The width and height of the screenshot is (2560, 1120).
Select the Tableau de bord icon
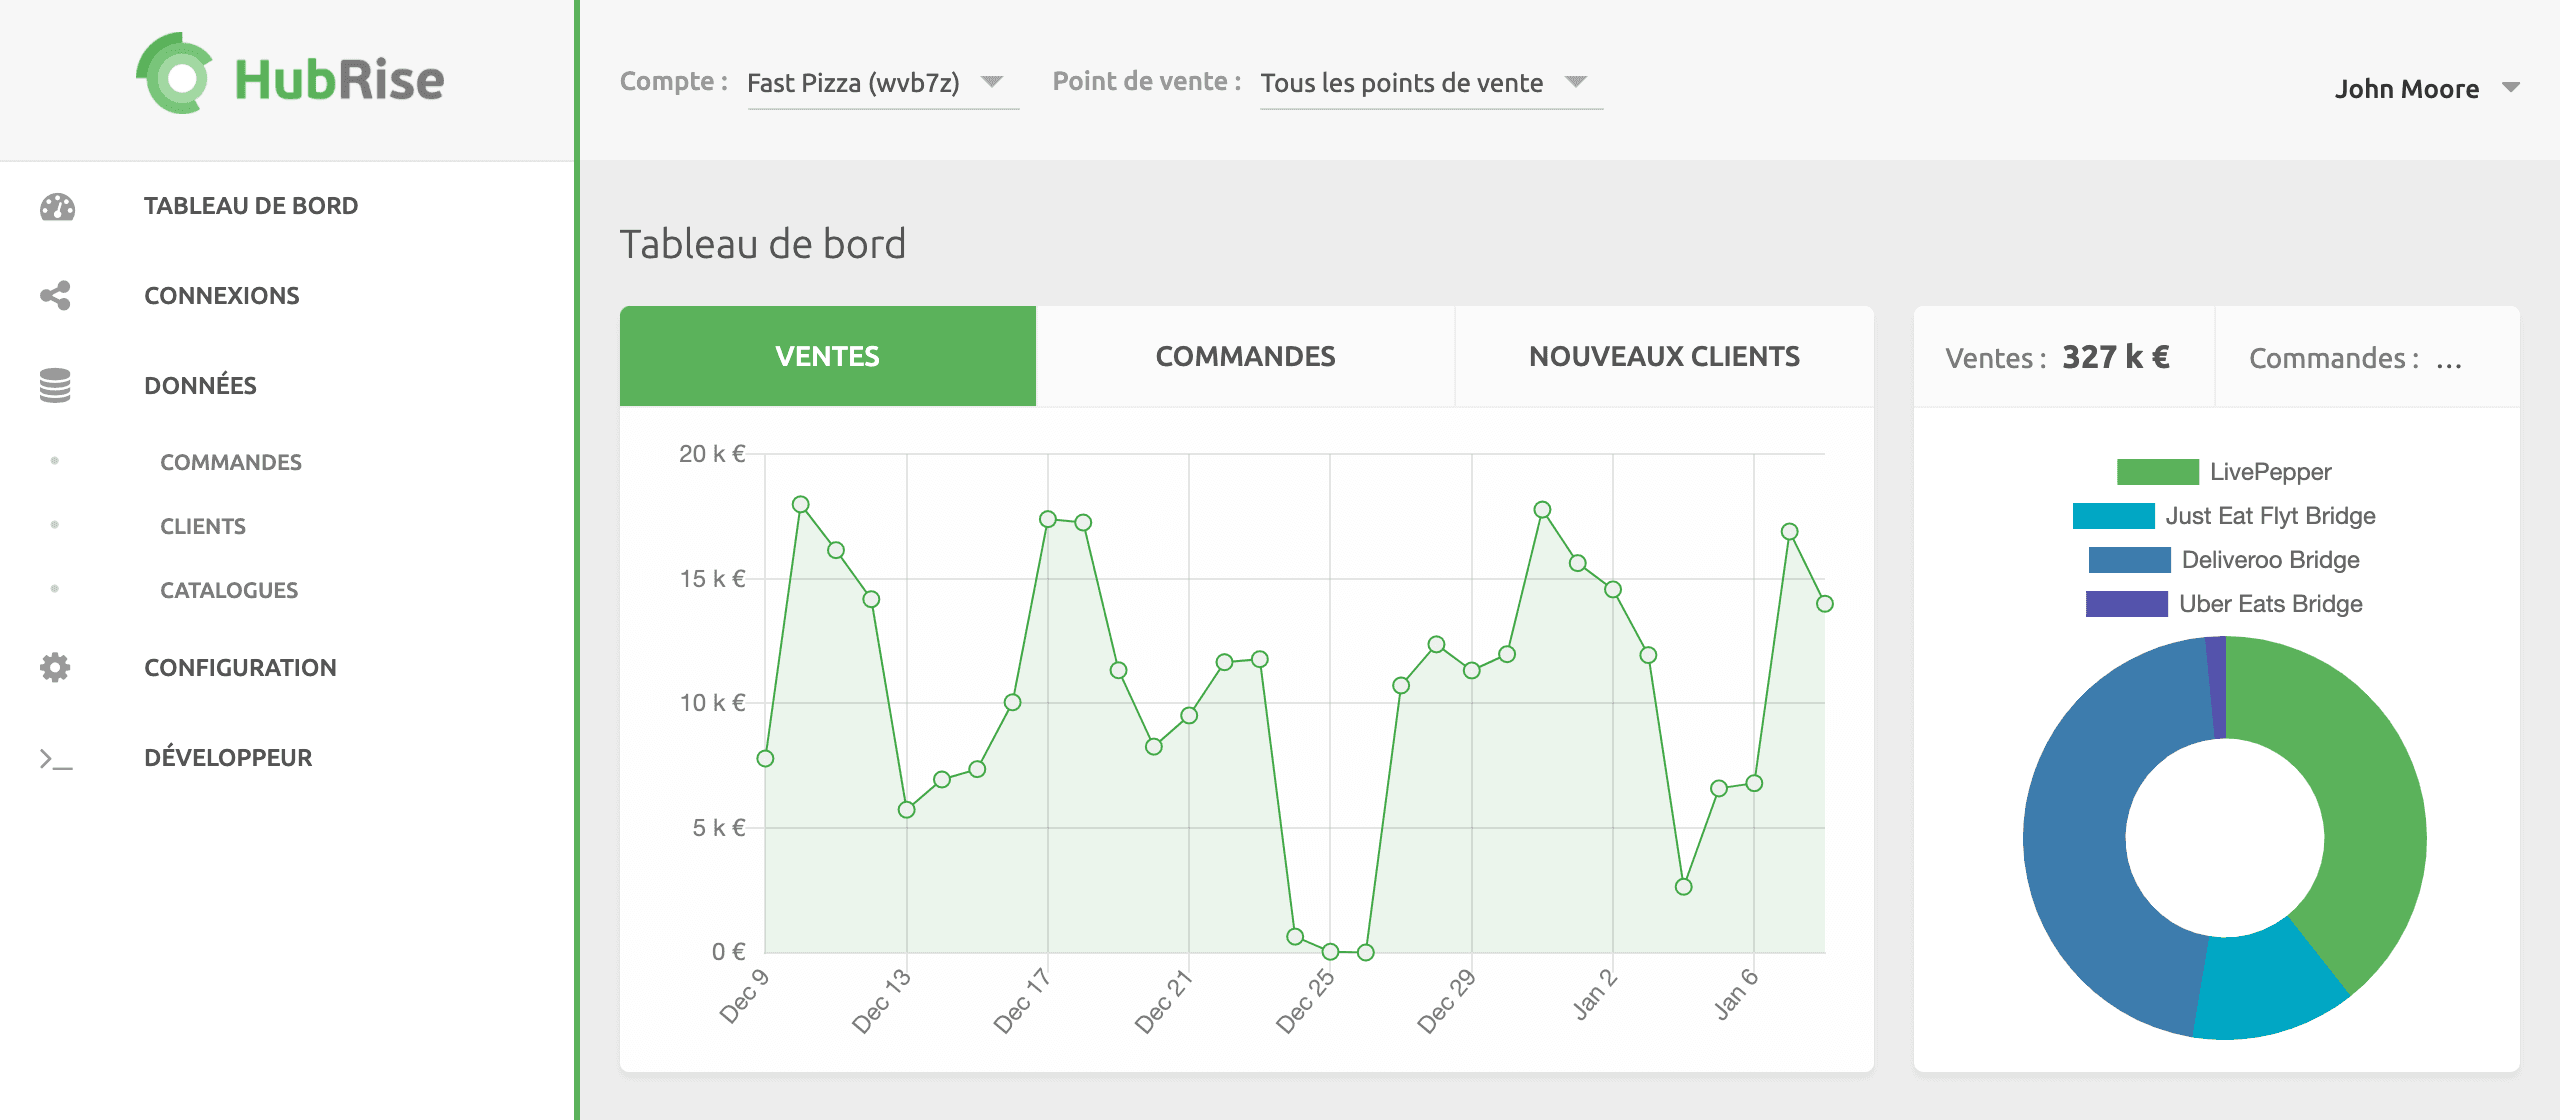pos(57,208)
